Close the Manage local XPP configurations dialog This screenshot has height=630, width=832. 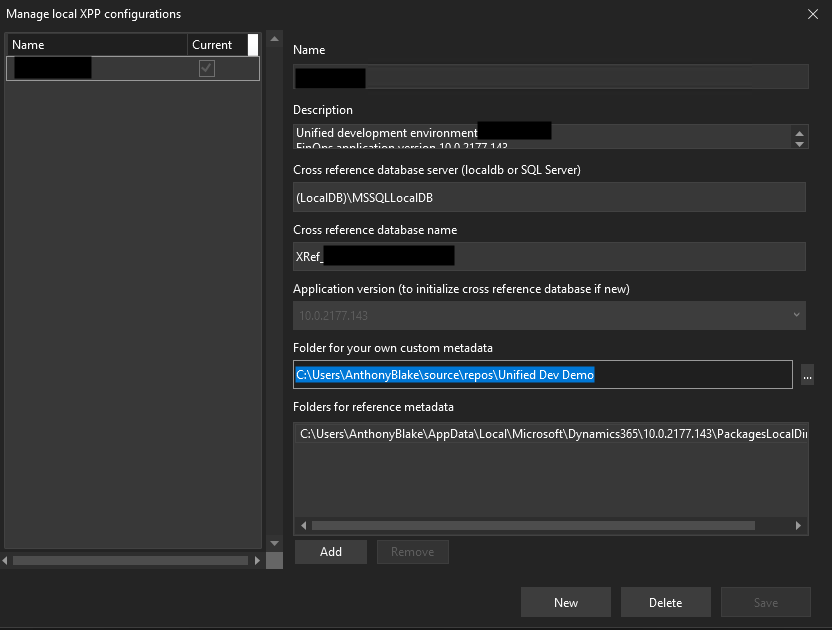tap(812, 14)
